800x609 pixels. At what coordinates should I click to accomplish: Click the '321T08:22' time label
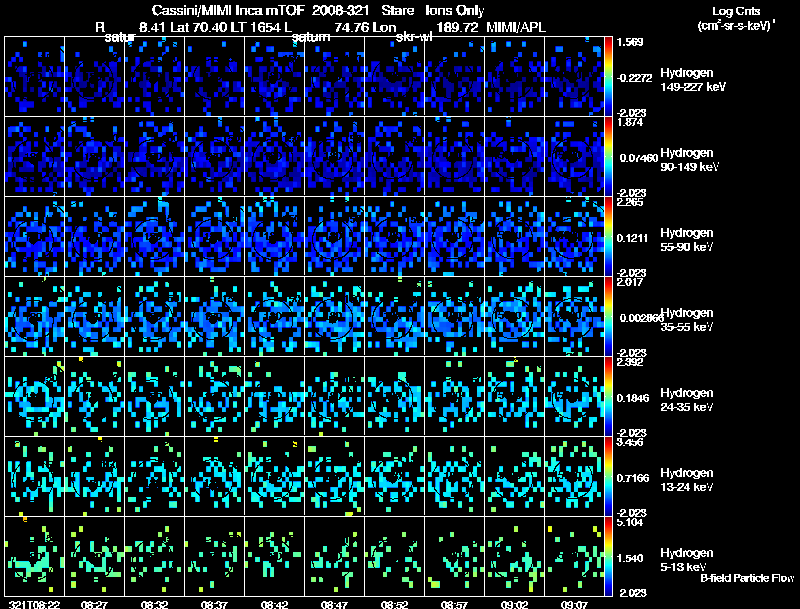pos(34,604)
